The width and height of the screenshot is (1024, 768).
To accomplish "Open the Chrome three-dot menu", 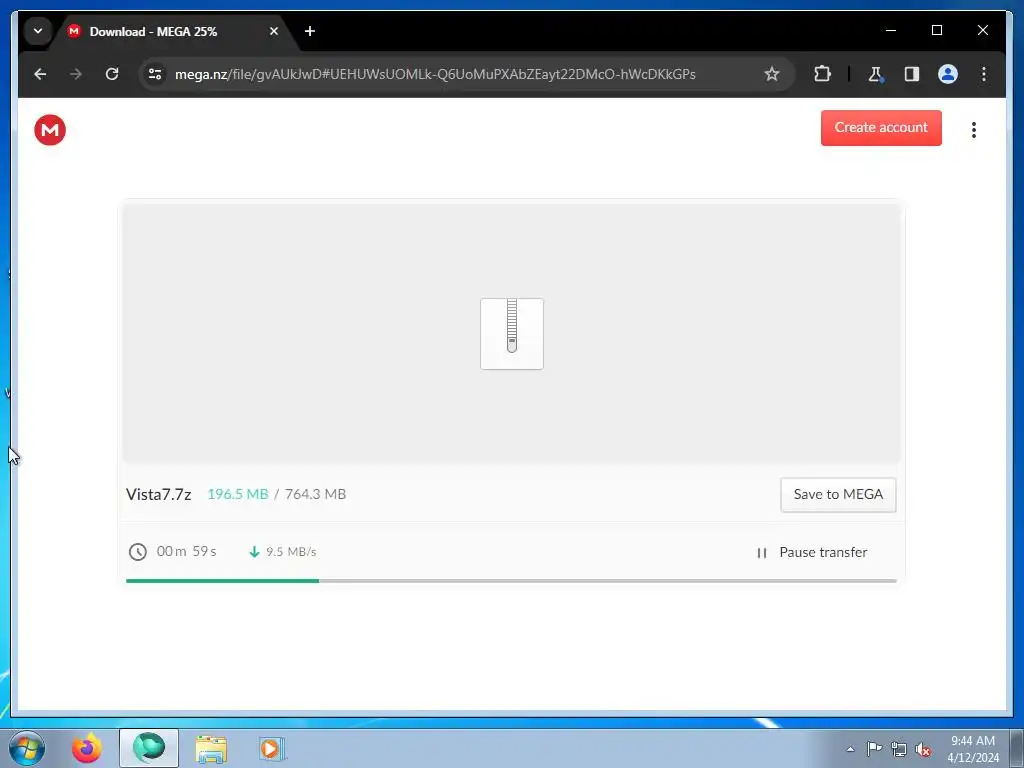I will [x=984, y=74].
